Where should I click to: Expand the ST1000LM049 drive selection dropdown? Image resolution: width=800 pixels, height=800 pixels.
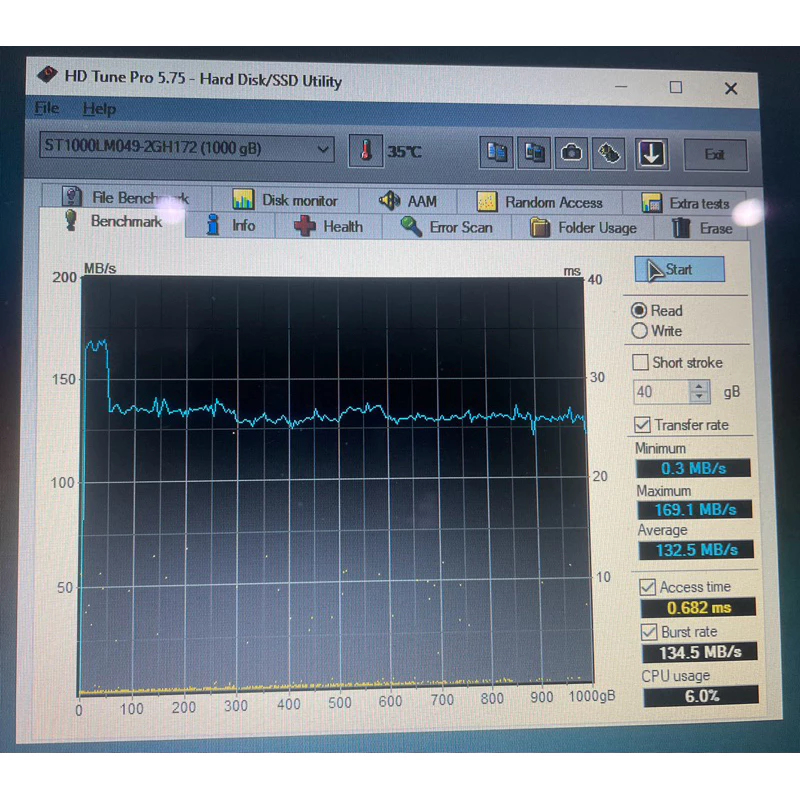click(x=323, y=149)
